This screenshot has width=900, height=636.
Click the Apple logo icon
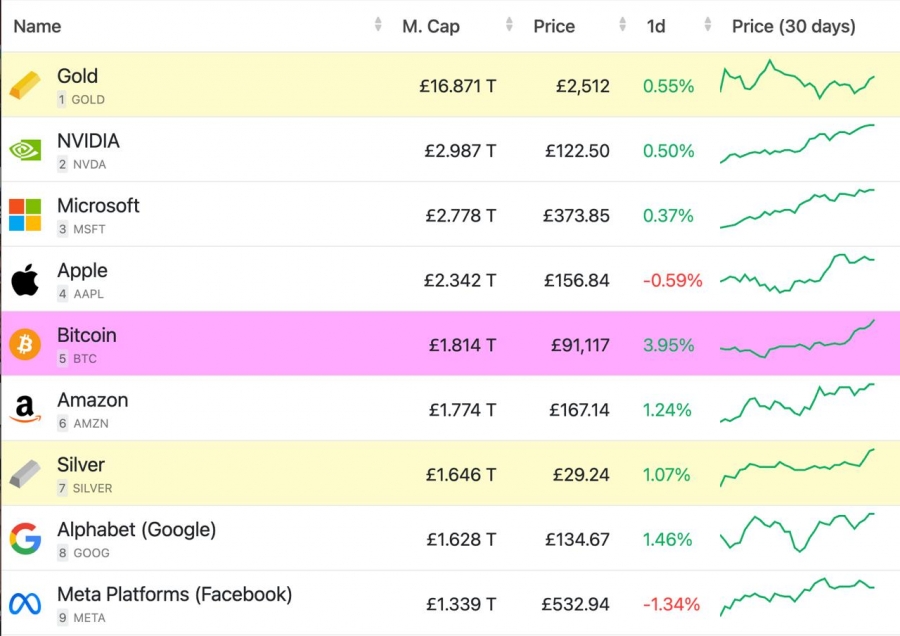[x=25, y=280]
